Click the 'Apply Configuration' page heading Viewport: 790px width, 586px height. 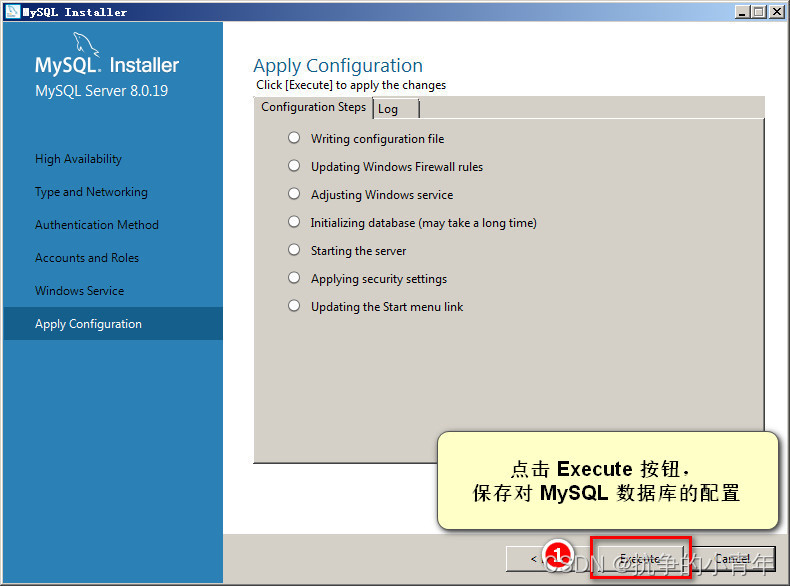(x=338, y=66)
